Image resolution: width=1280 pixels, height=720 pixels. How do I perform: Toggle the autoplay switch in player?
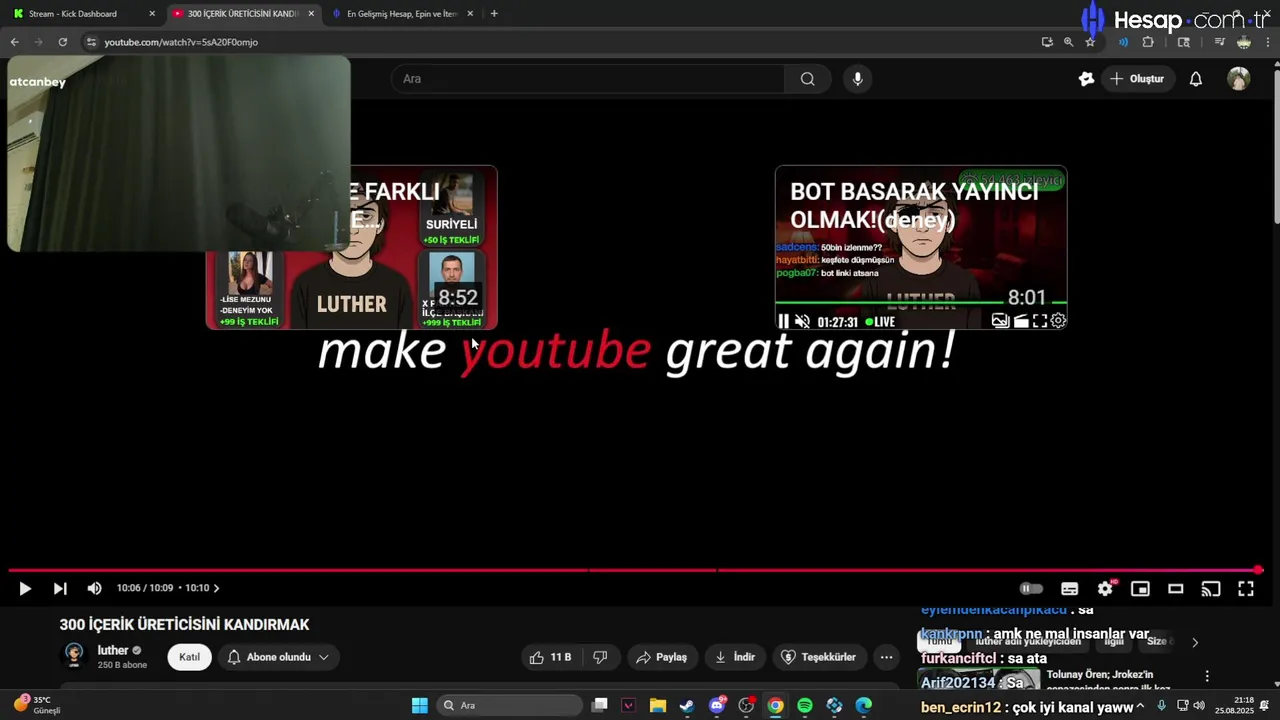pos(1031,589)
